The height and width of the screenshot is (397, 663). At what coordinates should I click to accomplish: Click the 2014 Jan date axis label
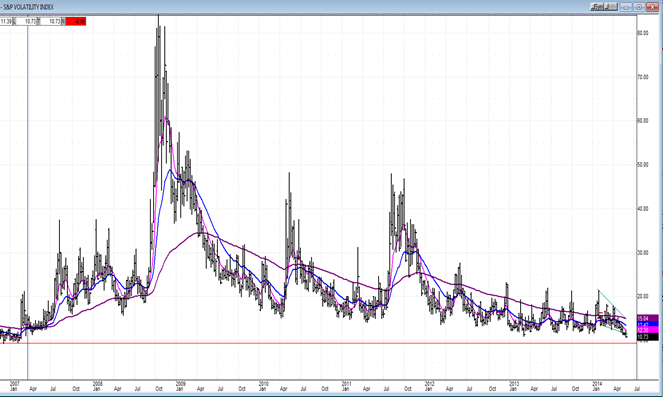click(597, 386)
